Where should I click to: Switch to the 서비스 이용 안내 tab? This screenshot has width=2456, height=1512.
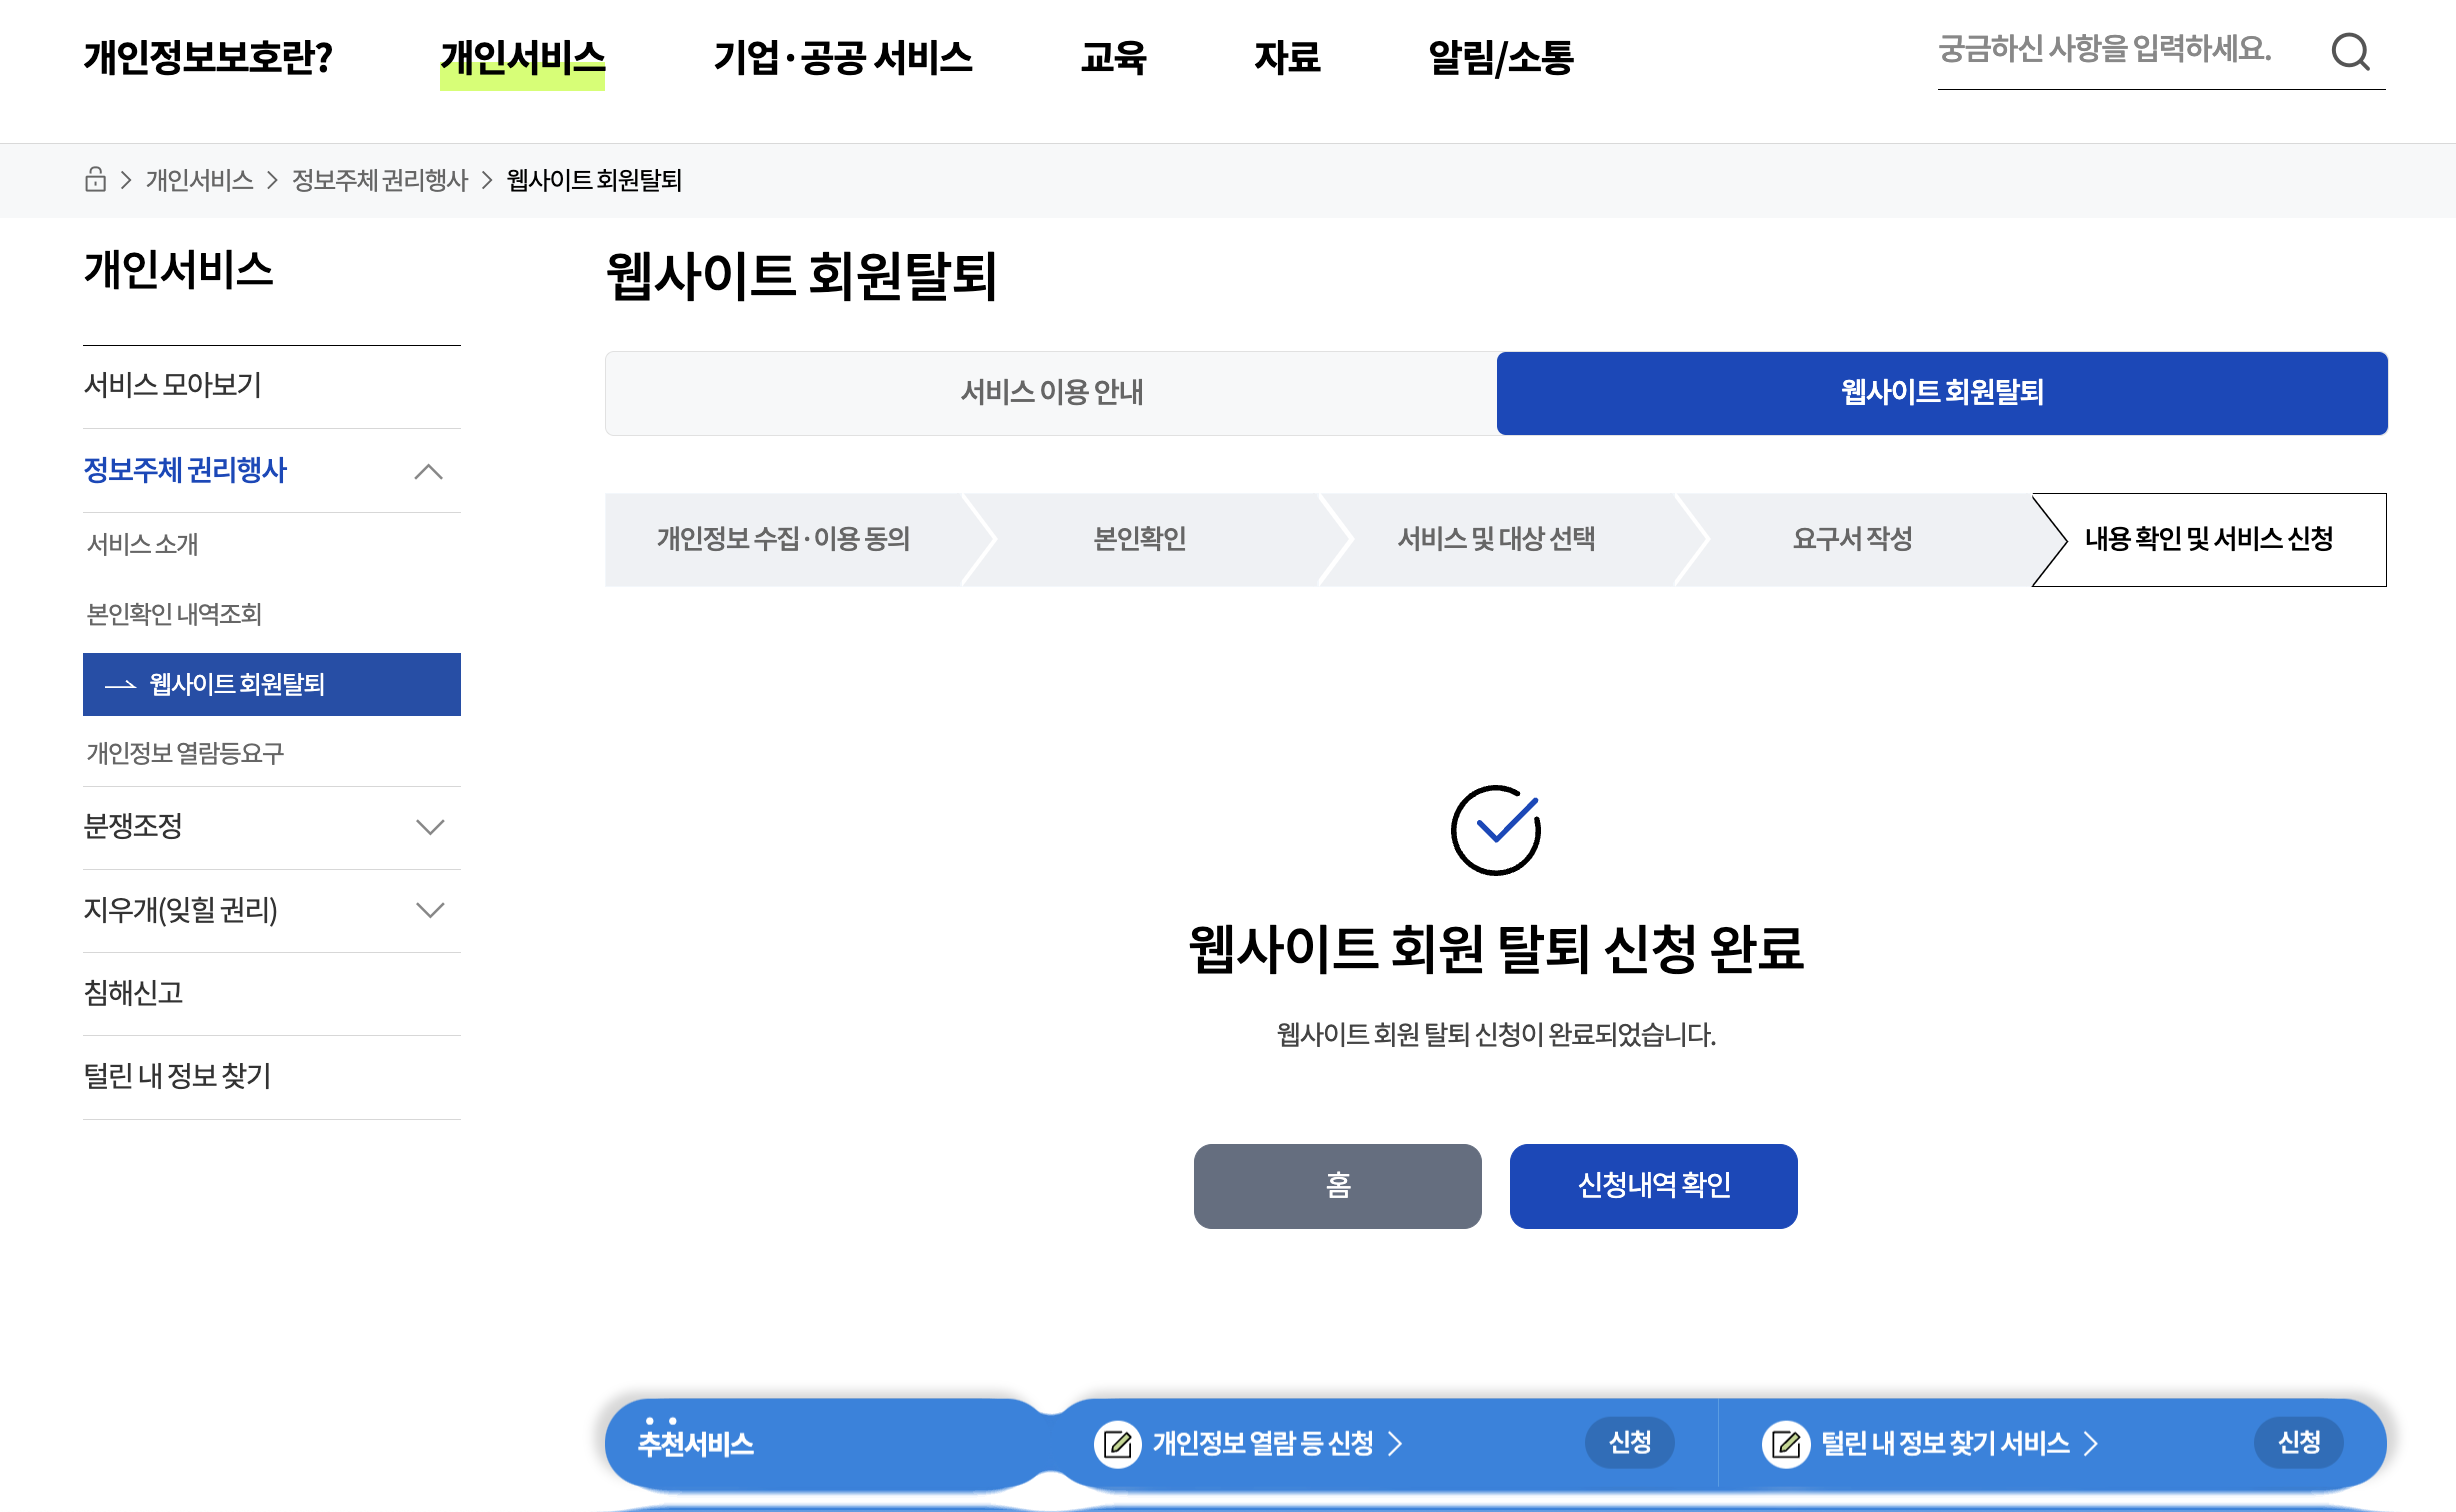(1051, 392)
